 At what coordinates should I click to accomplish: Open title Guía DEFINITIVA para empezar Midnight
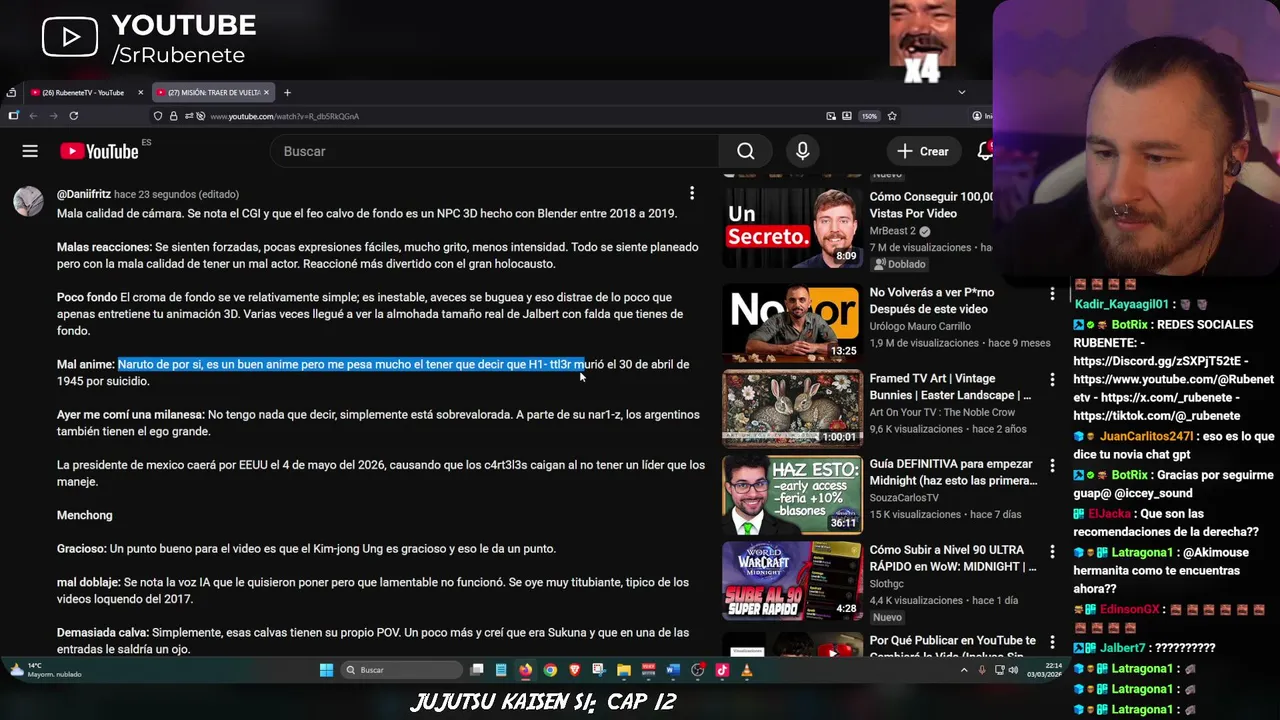(953, 472)
